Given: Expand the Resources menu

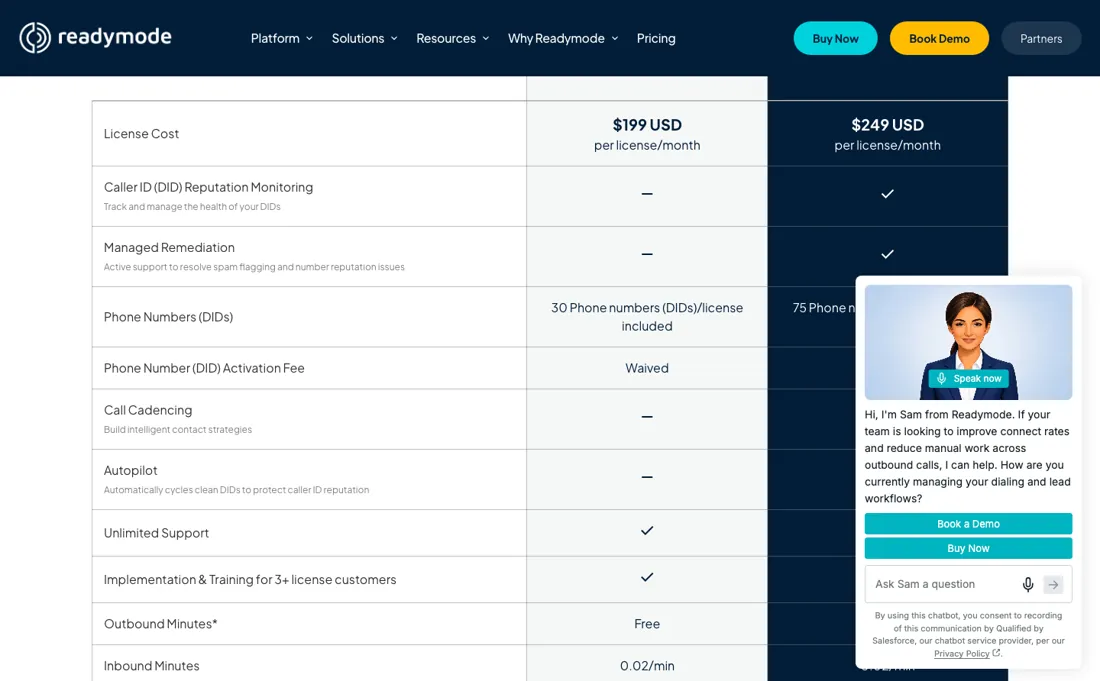Looking at the screenshot, I should (452, 39).
